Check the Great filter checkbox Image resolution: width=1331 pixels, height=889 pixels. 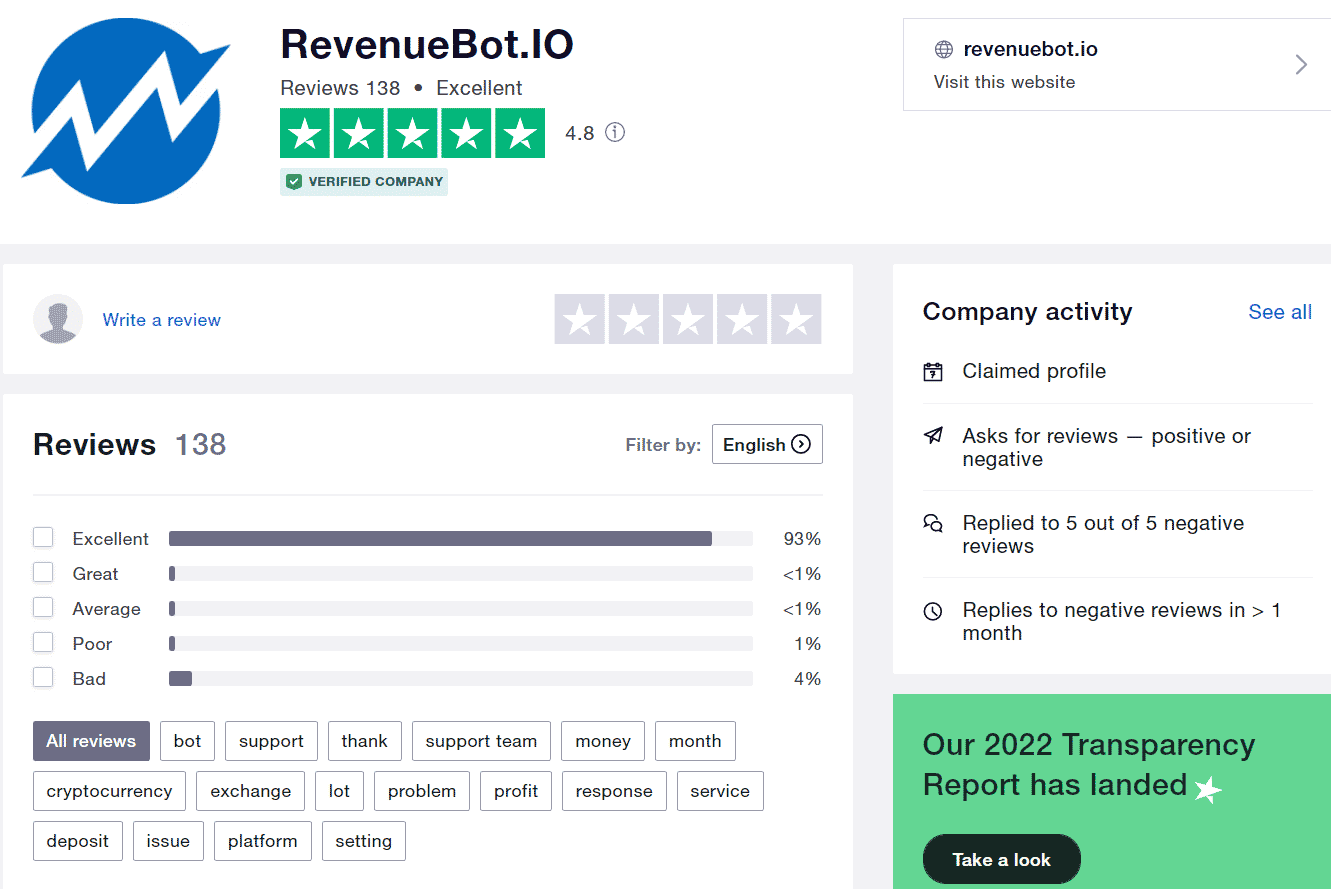pos(43,573)
